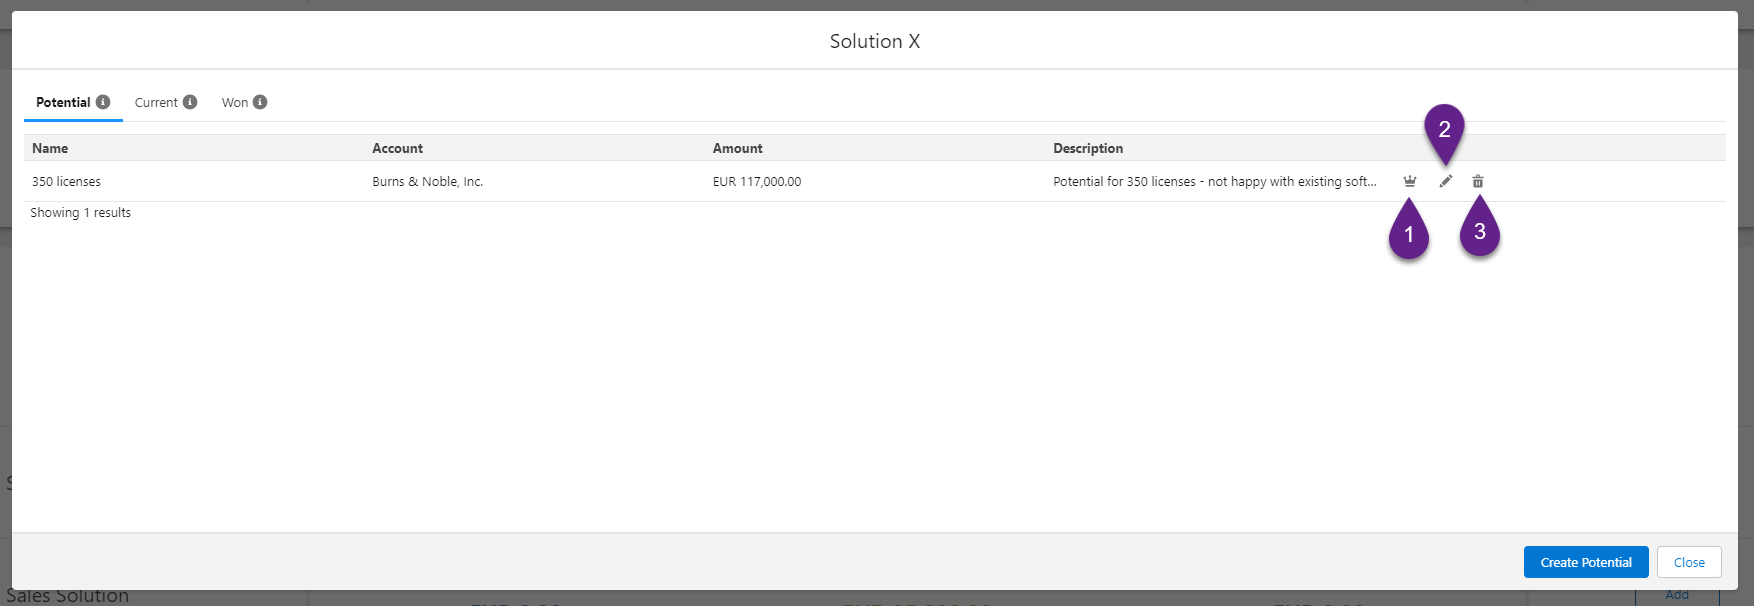Close the Solution X dialog via Close button
1754x606 pixels.
1688,562
